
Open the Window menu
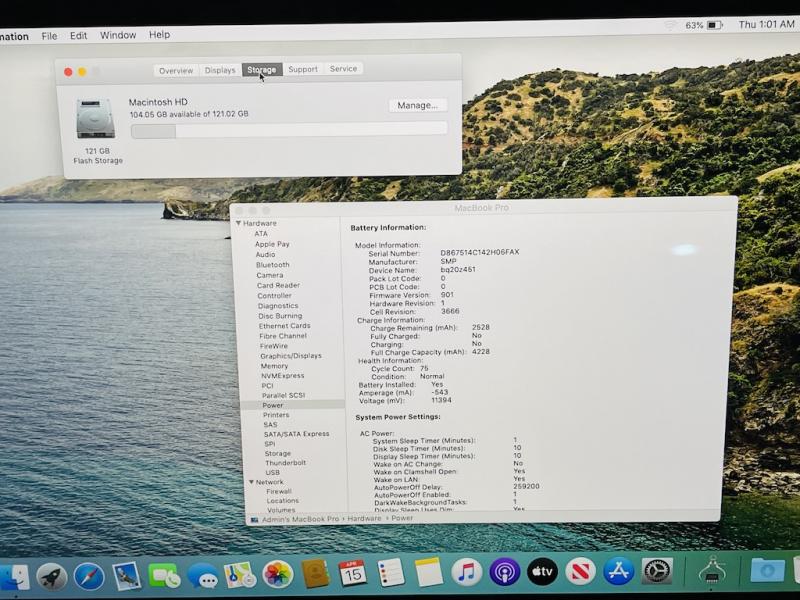(x=118, y=35)
